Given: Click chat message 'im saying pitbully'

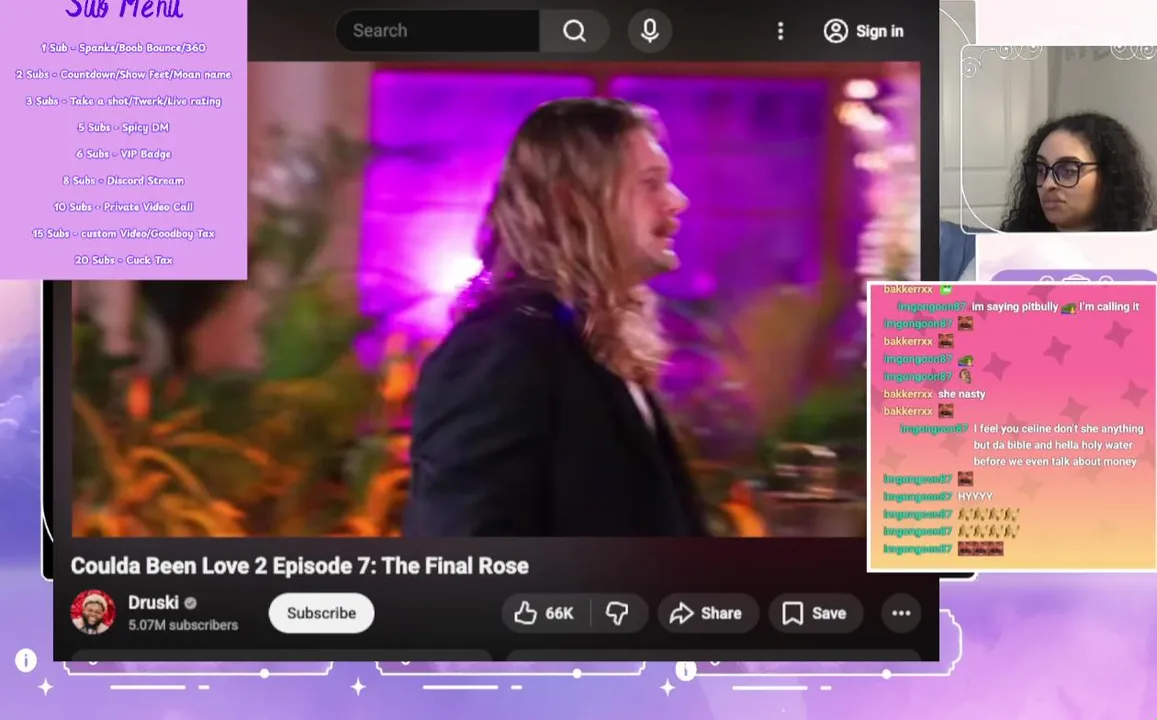Looking at the screenshot, I should pos(1015,306).
